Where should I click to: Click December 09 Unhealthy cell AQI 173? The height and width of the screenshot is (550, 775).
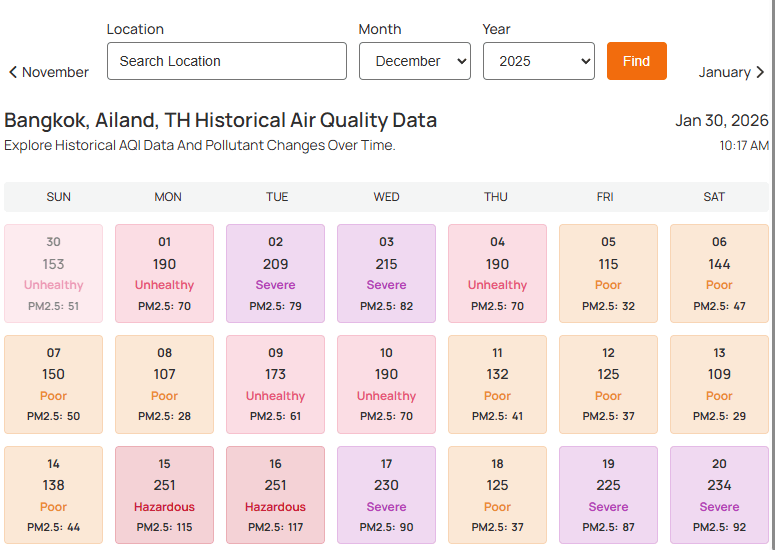click(275, 384)
